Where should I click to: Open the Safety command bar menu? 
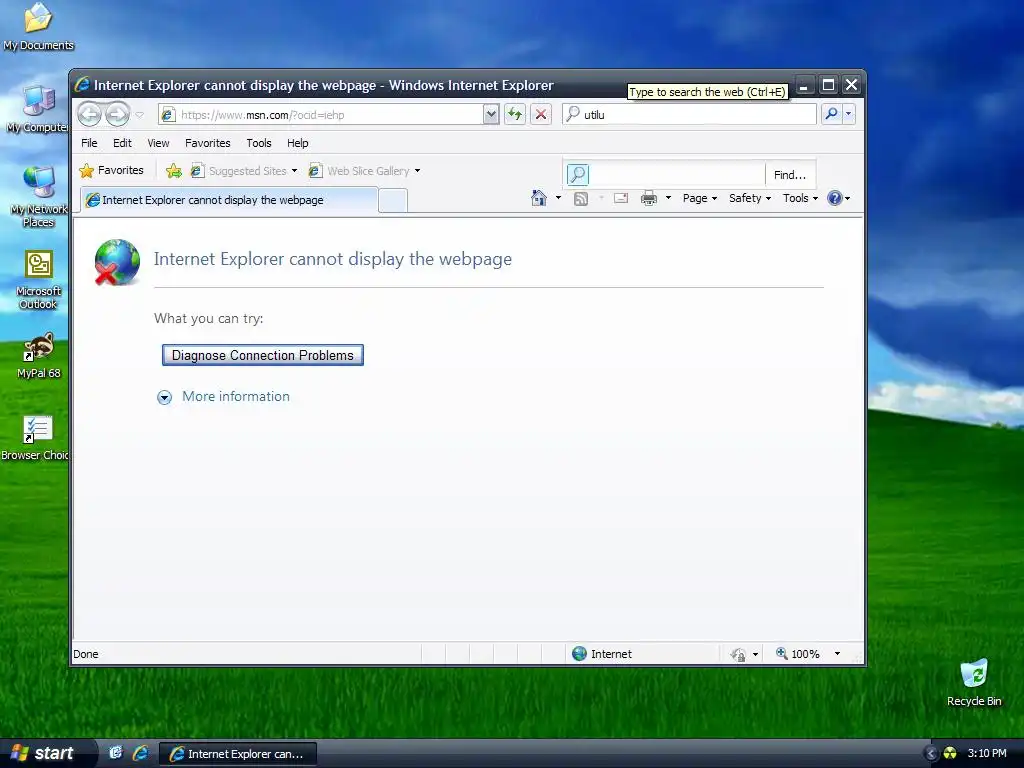pyautogui.click(x=750, y=198)
